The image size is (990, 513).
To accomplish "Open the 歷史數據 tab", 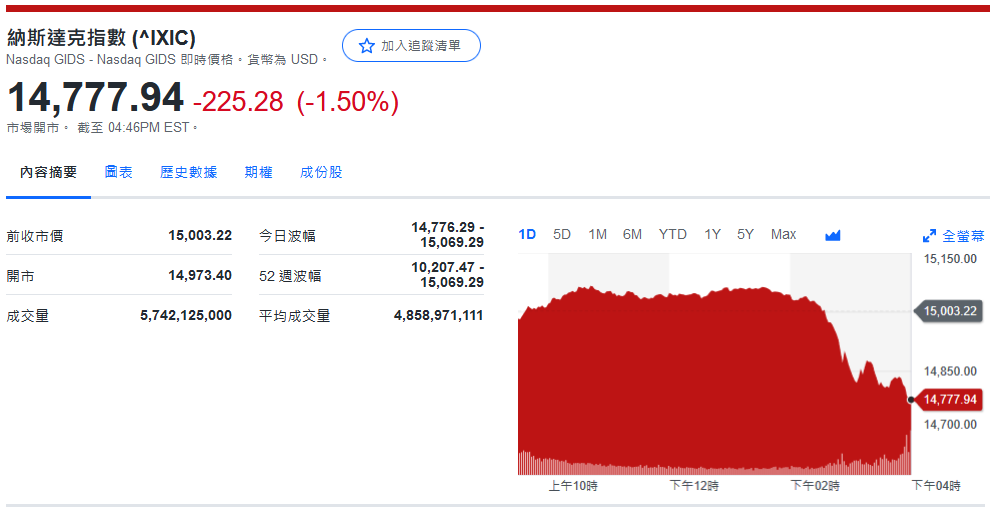I will point(188,172).
